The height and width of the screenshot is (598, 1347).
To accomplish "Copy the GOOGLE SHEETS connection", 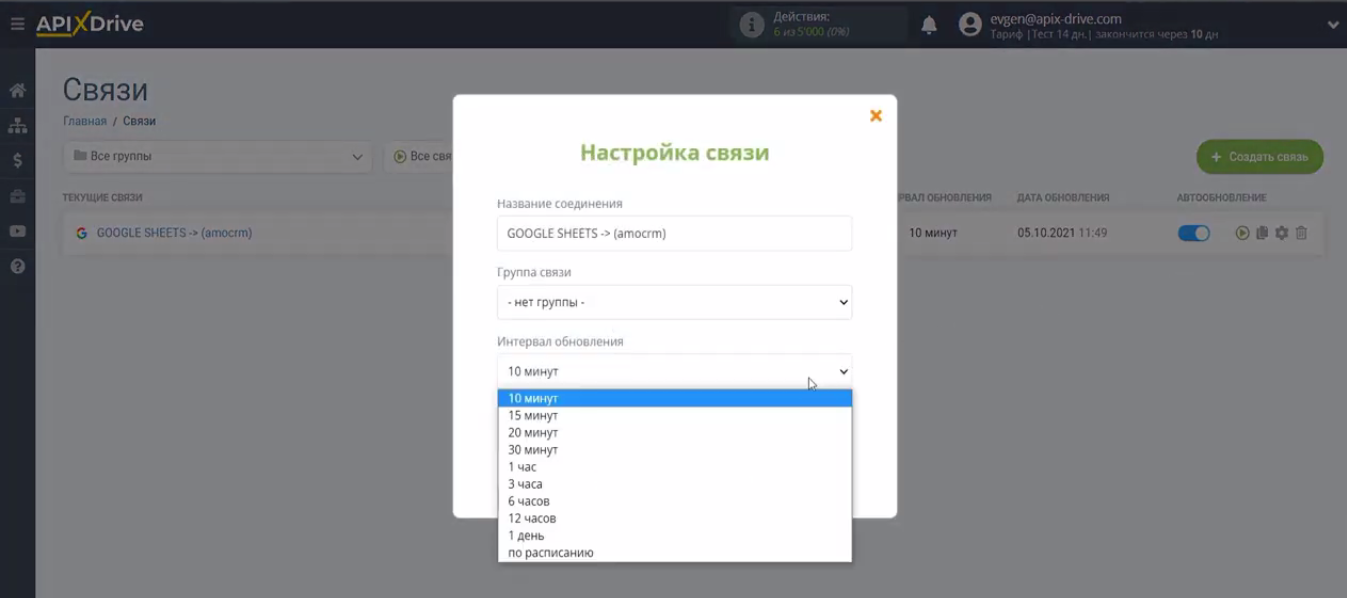I will 1262,233.
